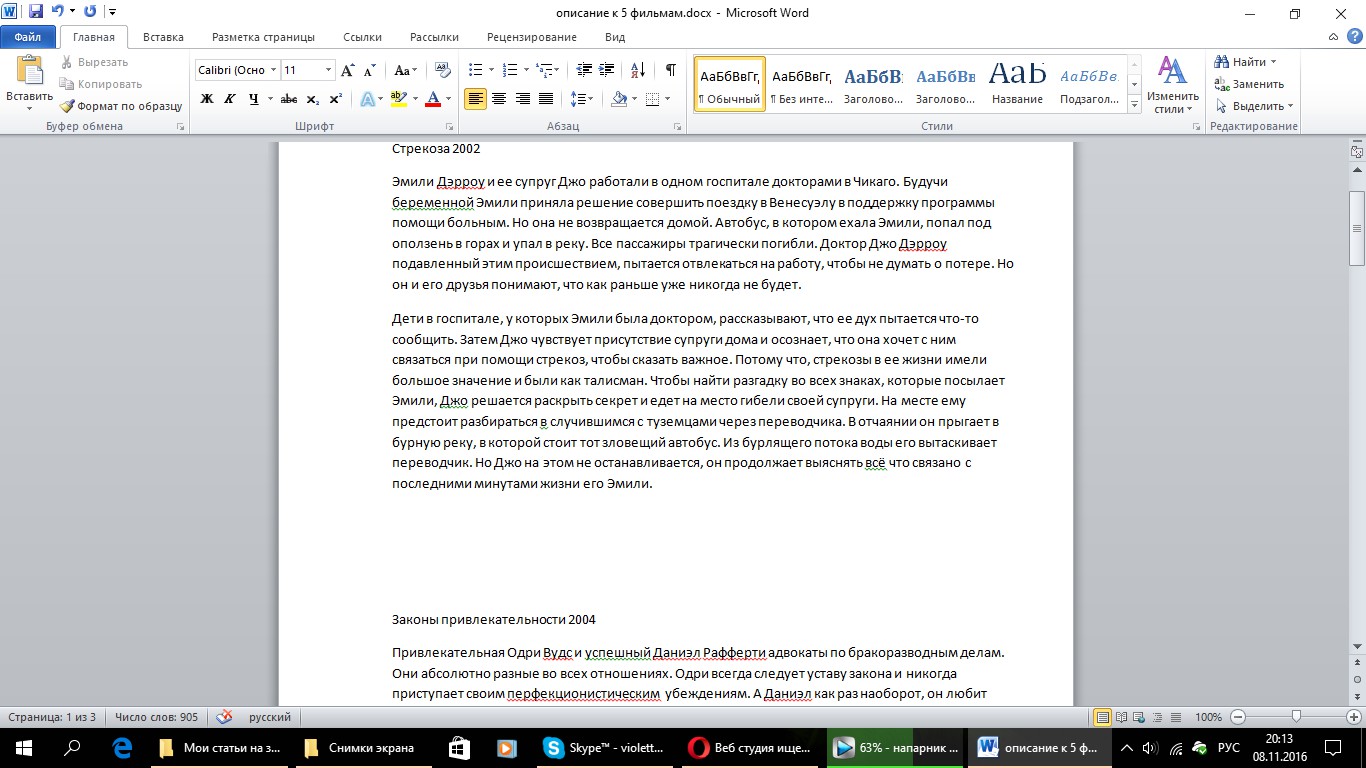Apply the Normal (Обычный) style
This screenshot has height=768, width=1366.
point(730,84)
